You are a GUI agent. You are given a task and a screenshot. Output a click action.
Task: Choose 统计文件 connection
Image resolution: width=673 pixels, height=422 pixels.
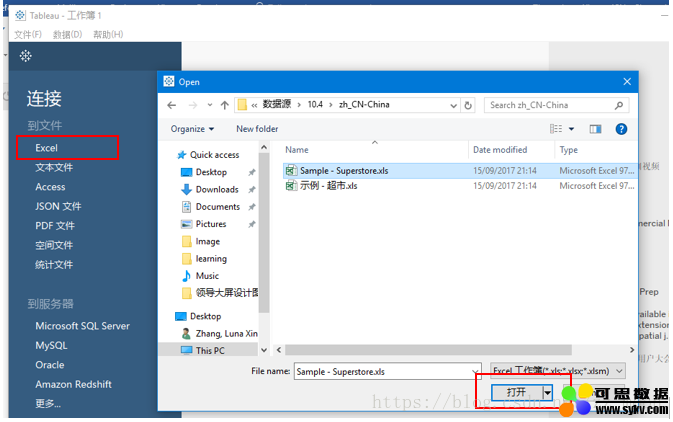point(54,264)
